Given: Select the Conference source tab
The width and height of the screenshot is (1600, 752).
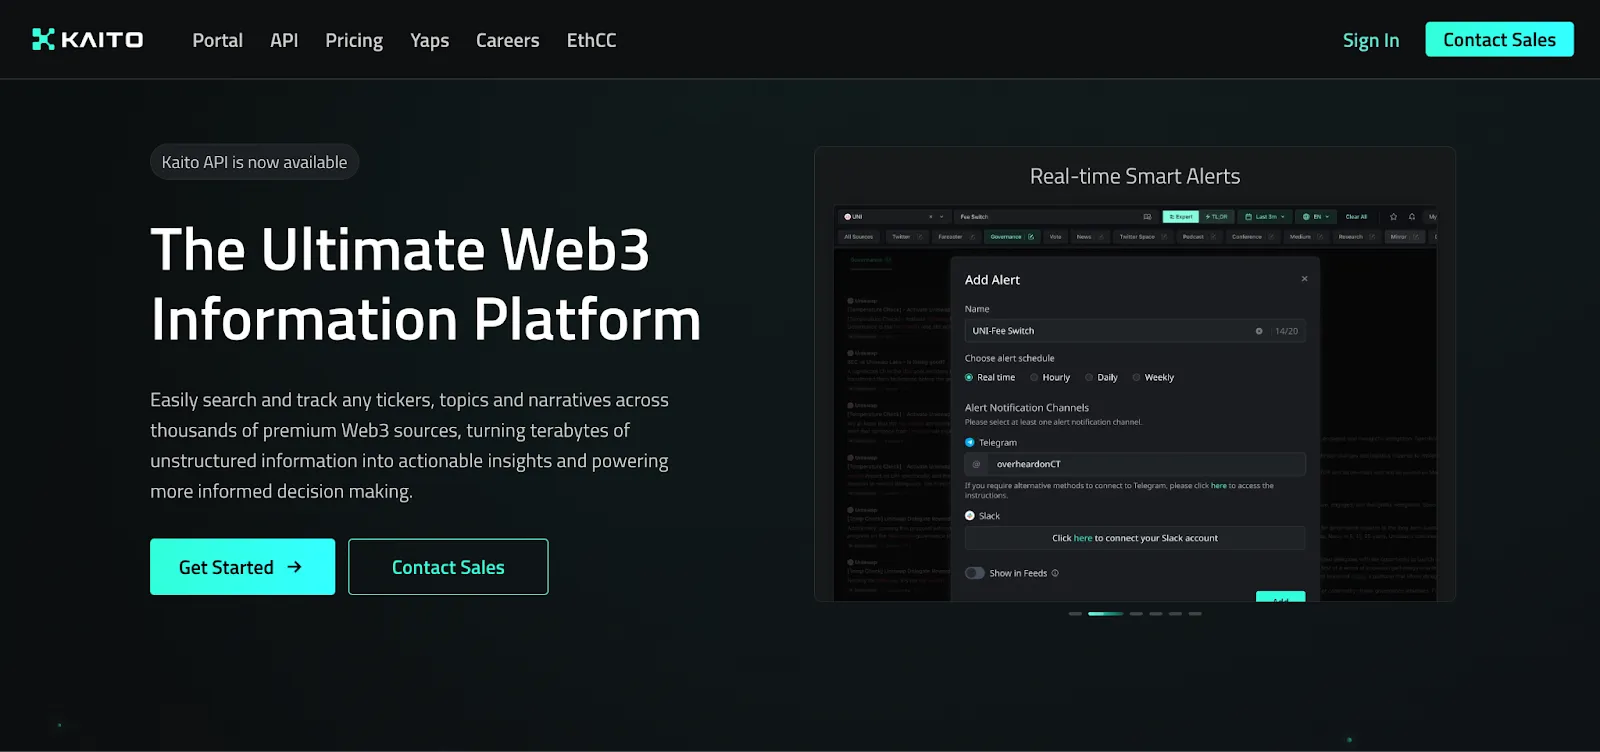Looking at the screenshot, I should click(x=1252, y=237).
